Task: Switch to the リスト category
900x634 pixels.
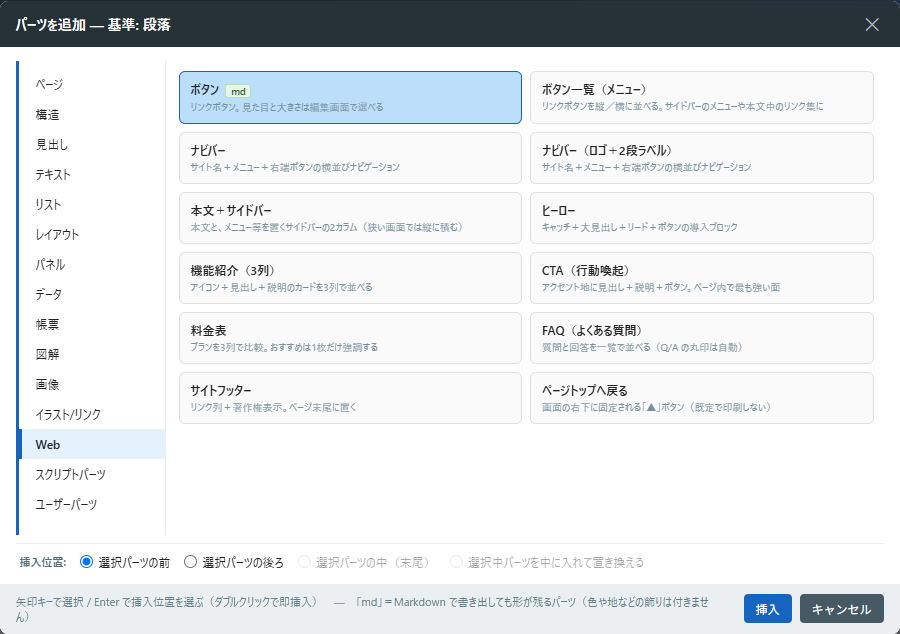Action: point(93,204)
